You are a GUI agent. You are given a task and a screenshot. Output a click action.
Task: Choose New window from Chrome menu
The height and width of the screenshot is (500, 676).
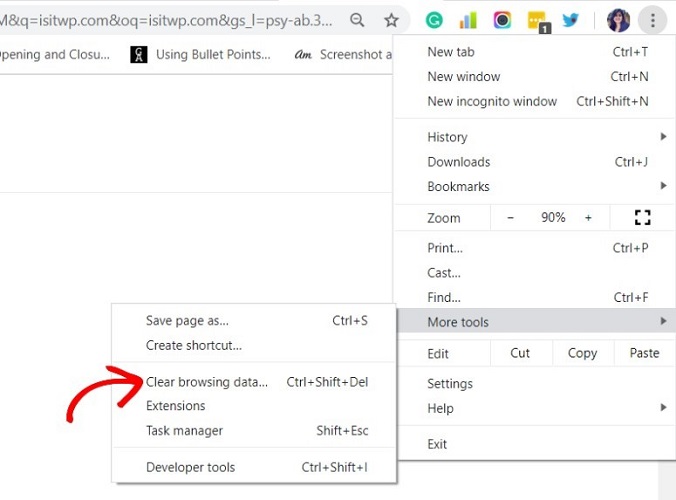tap(535, 77)
